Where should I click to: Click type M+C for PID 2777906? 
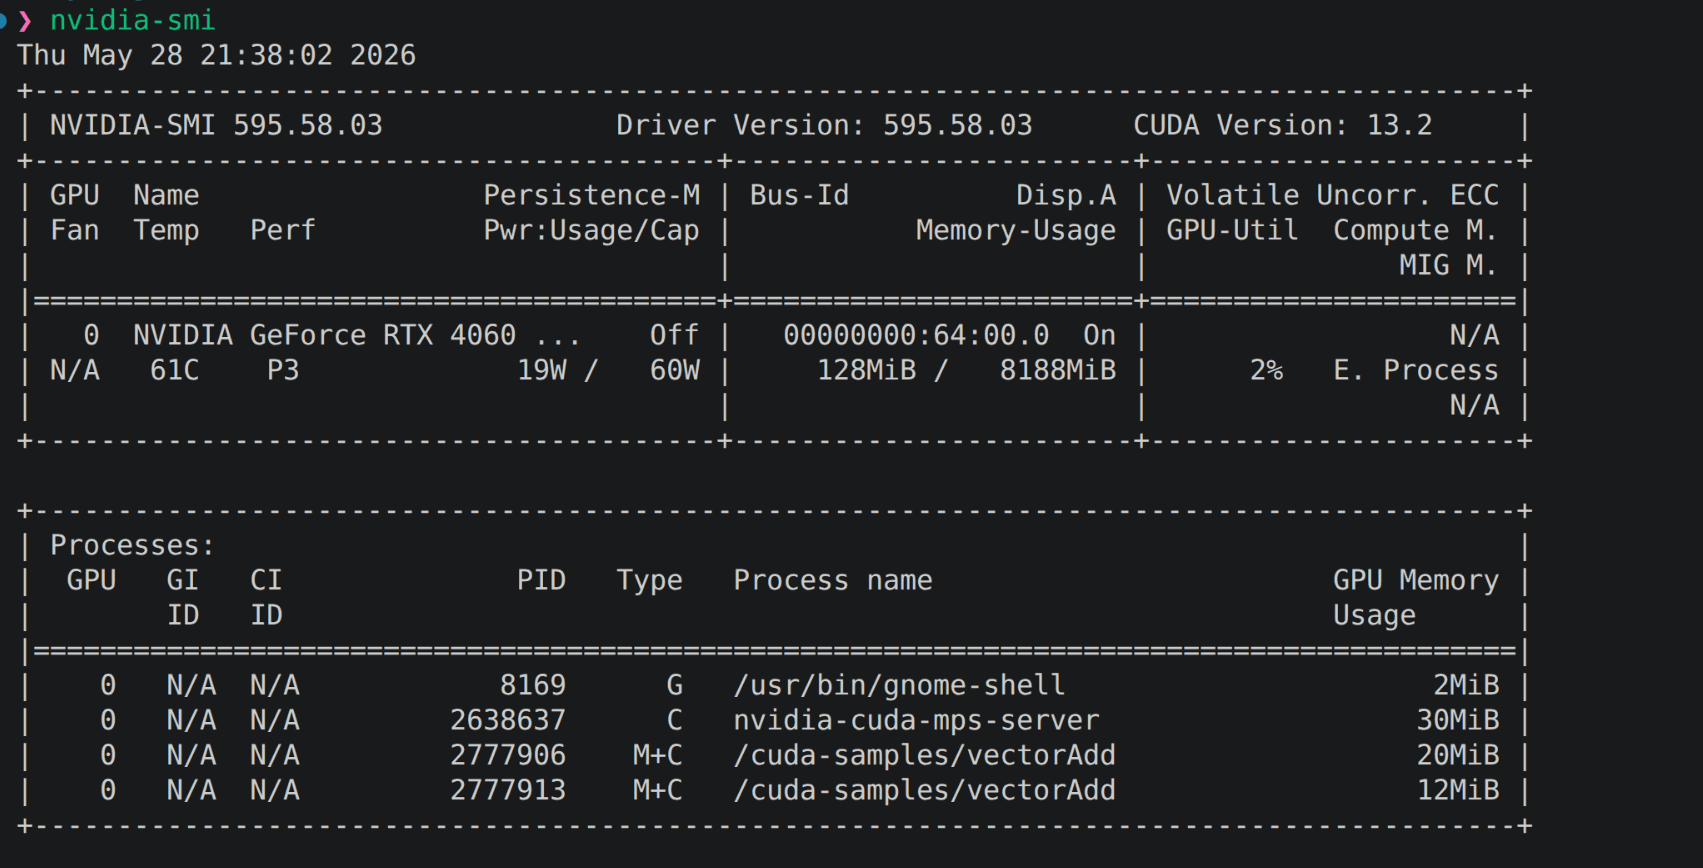click(658, 755)
